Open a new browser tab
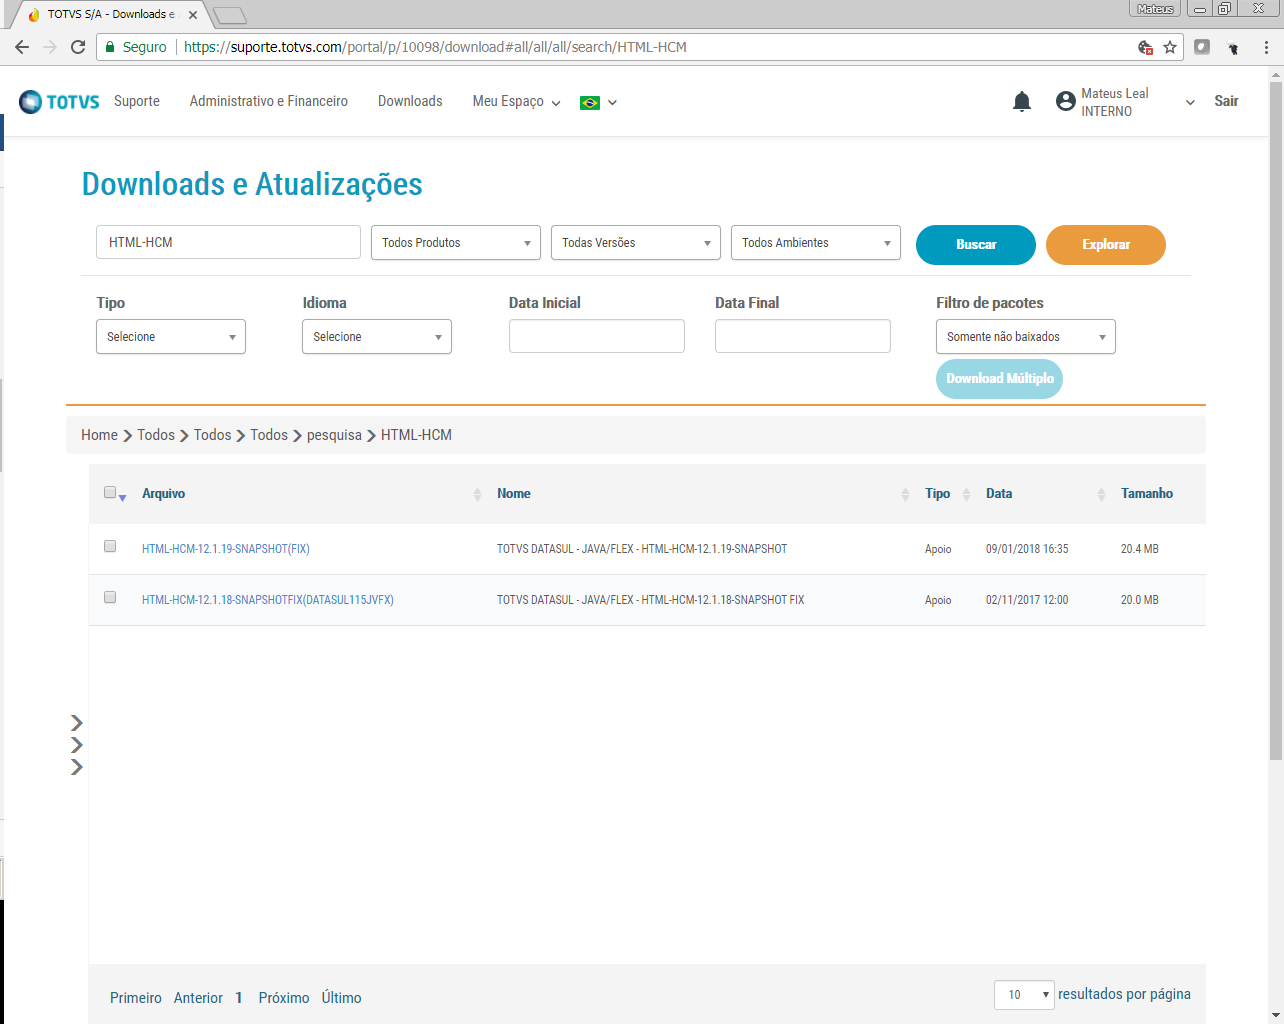The image size is (1284, 1024). click(230, 15)
